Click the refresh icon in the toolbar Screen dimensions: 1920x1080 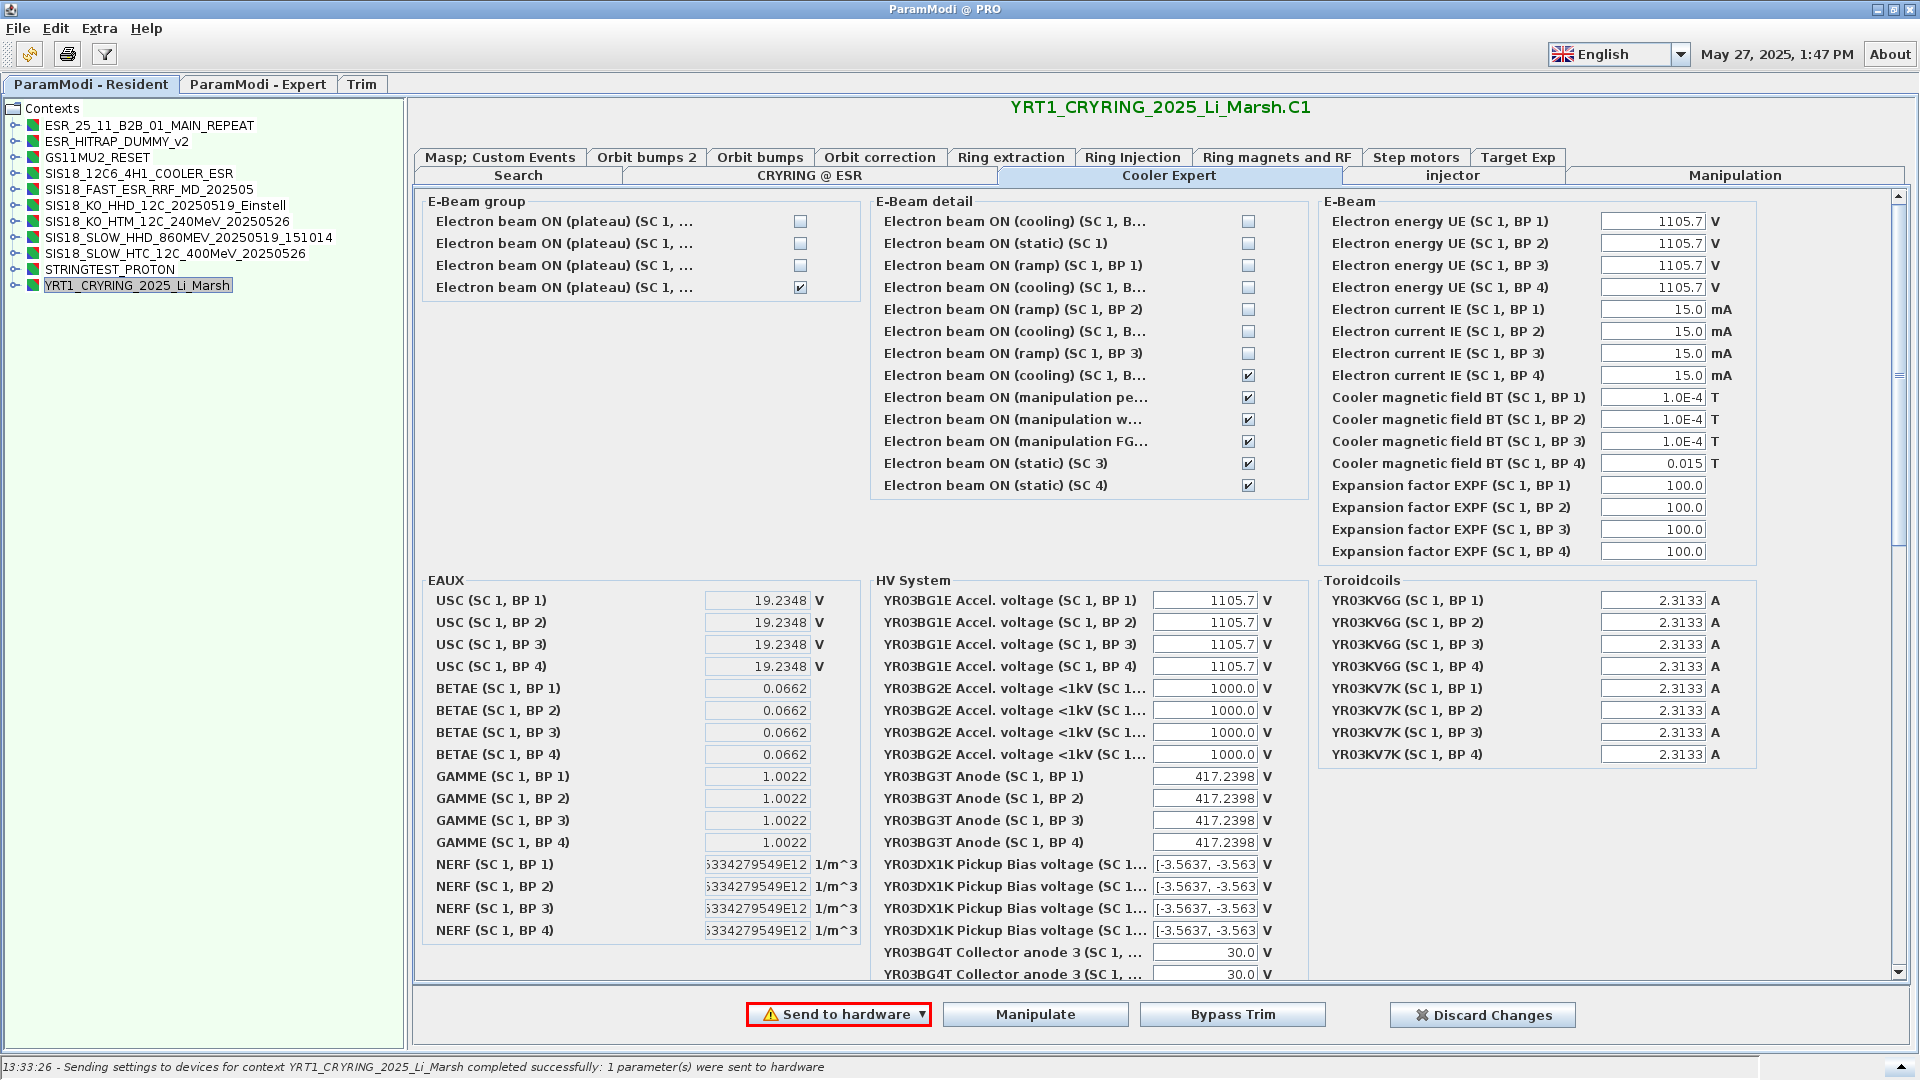(30, 54)
